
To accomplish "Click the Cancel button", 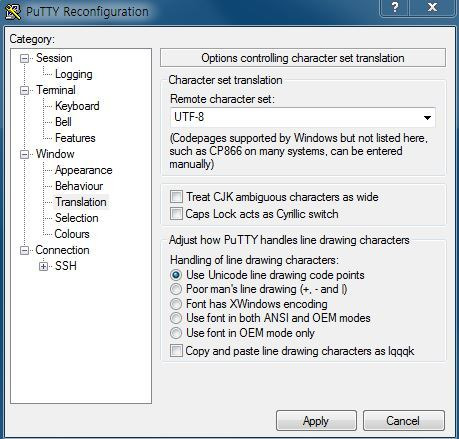I will point(403,421).
